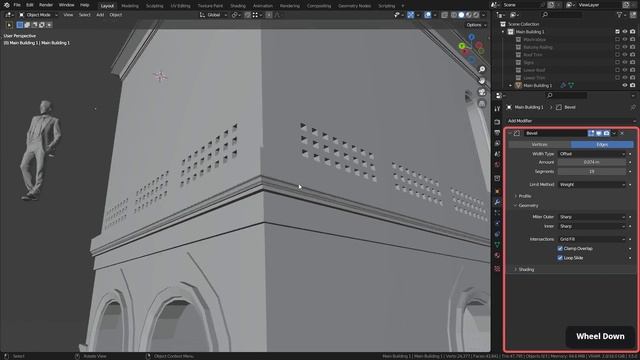Toggle X-ray display in viewport header

[444, 15]
